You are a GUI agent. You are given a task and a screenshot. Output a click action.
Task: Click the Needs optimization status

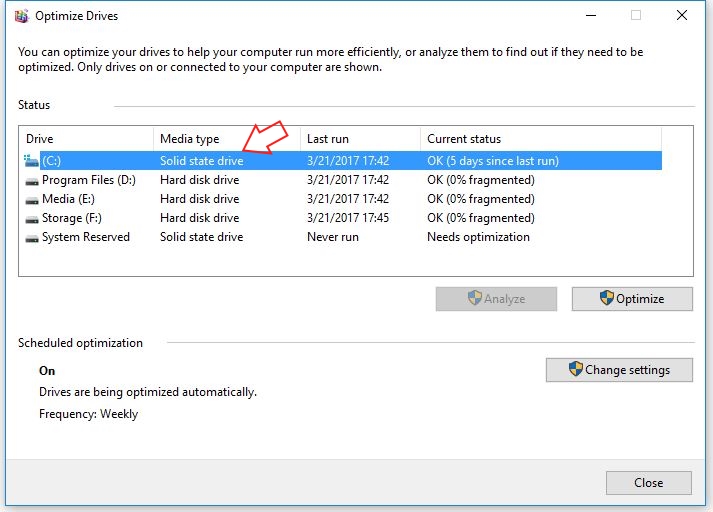point(478,237)
